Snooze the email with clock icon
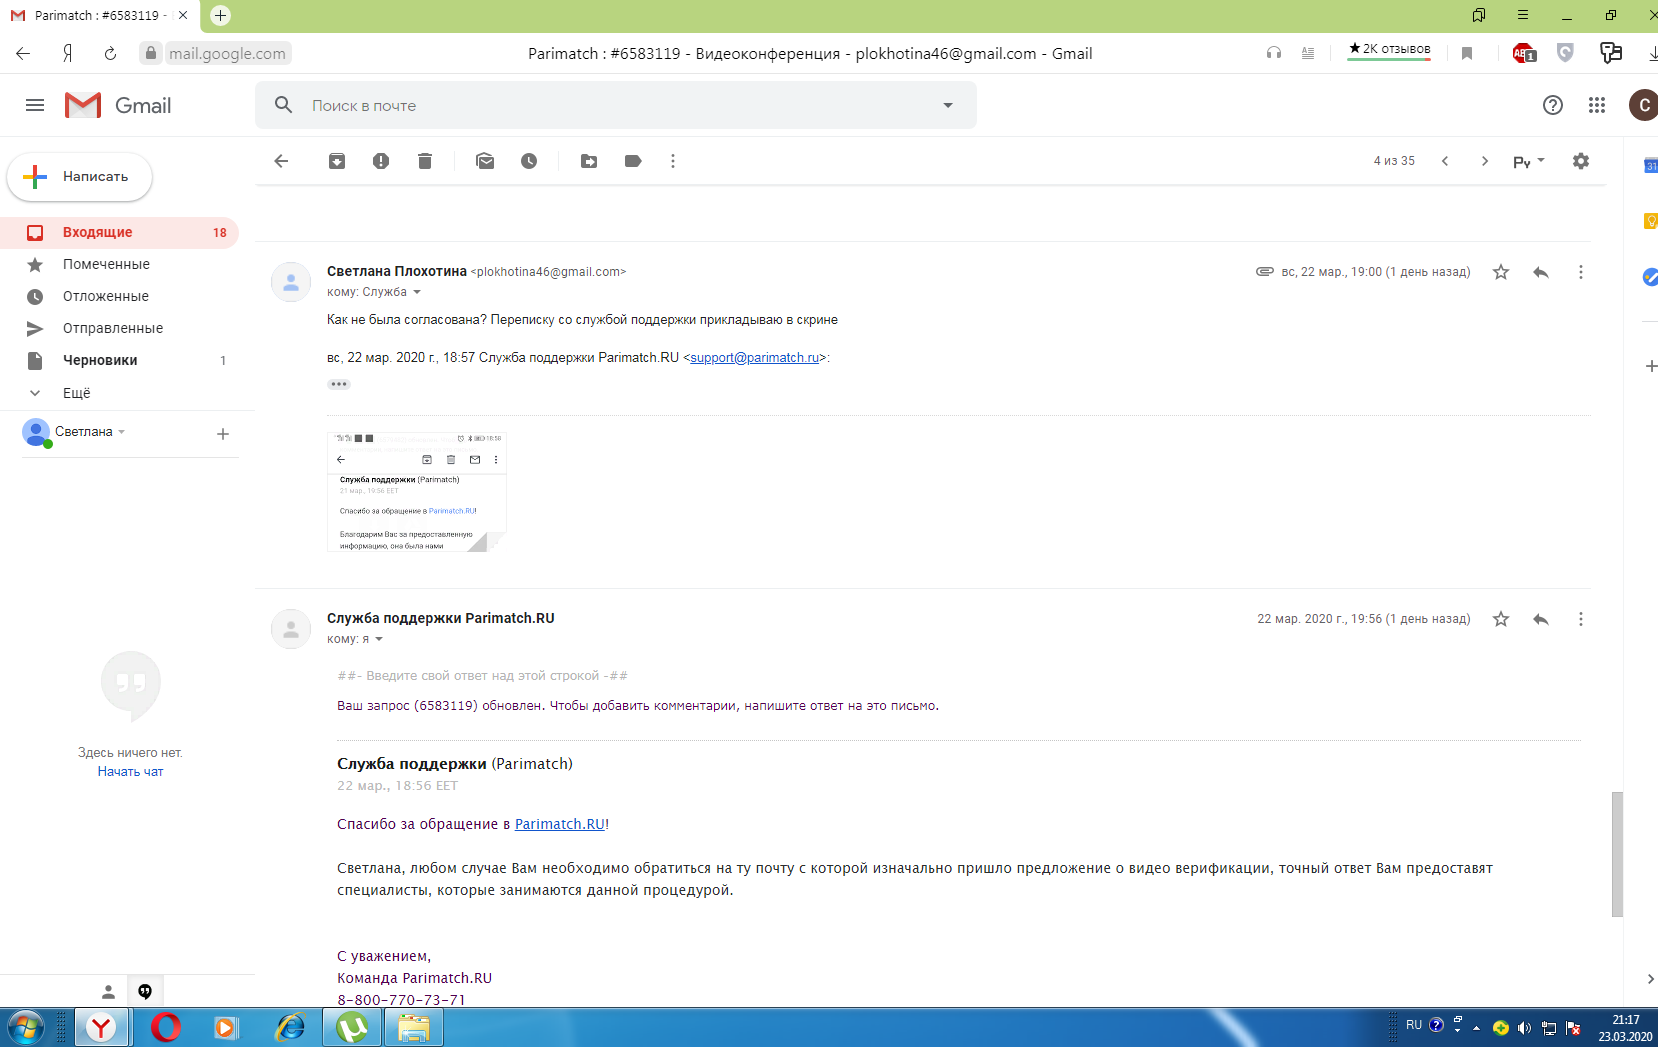The image size is (1658, 1054). [529, 161]
